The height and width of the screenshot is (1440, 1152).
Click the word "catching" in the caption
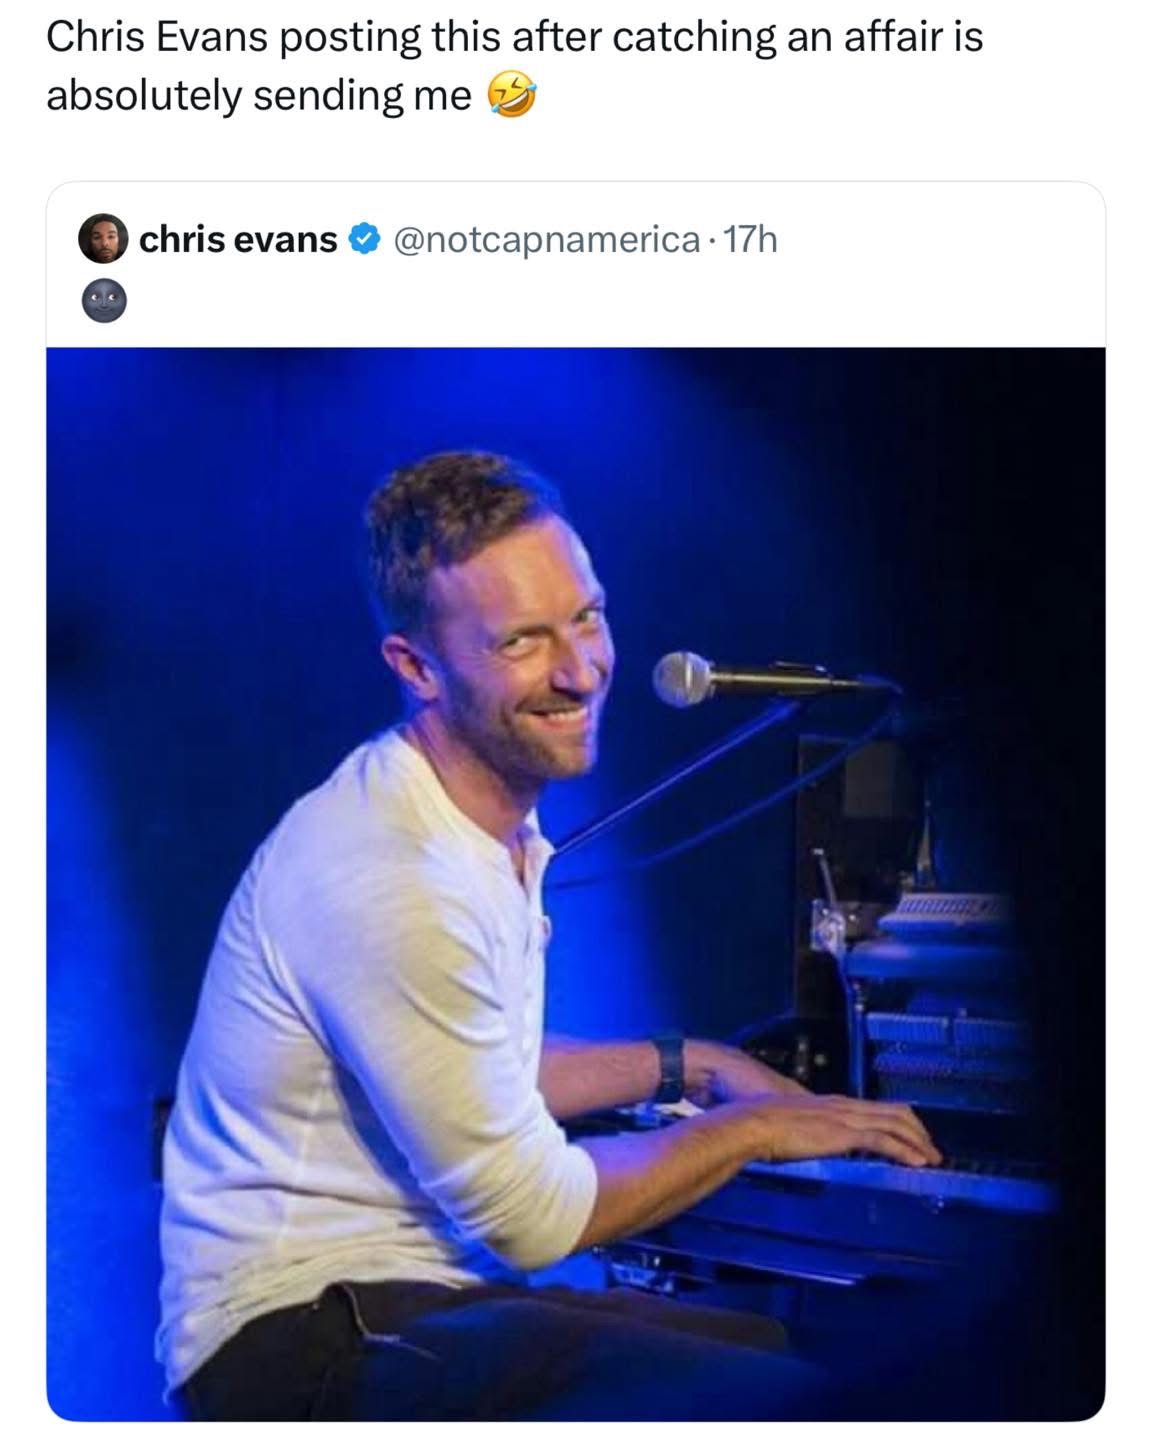690,38
